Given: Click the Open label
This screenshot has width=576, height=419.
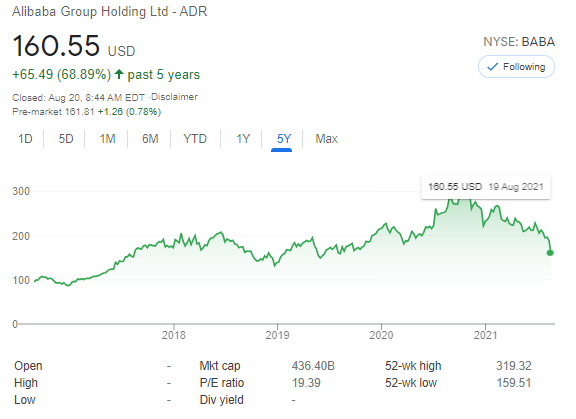Looking at the screenshot, I should click(28, 366).
